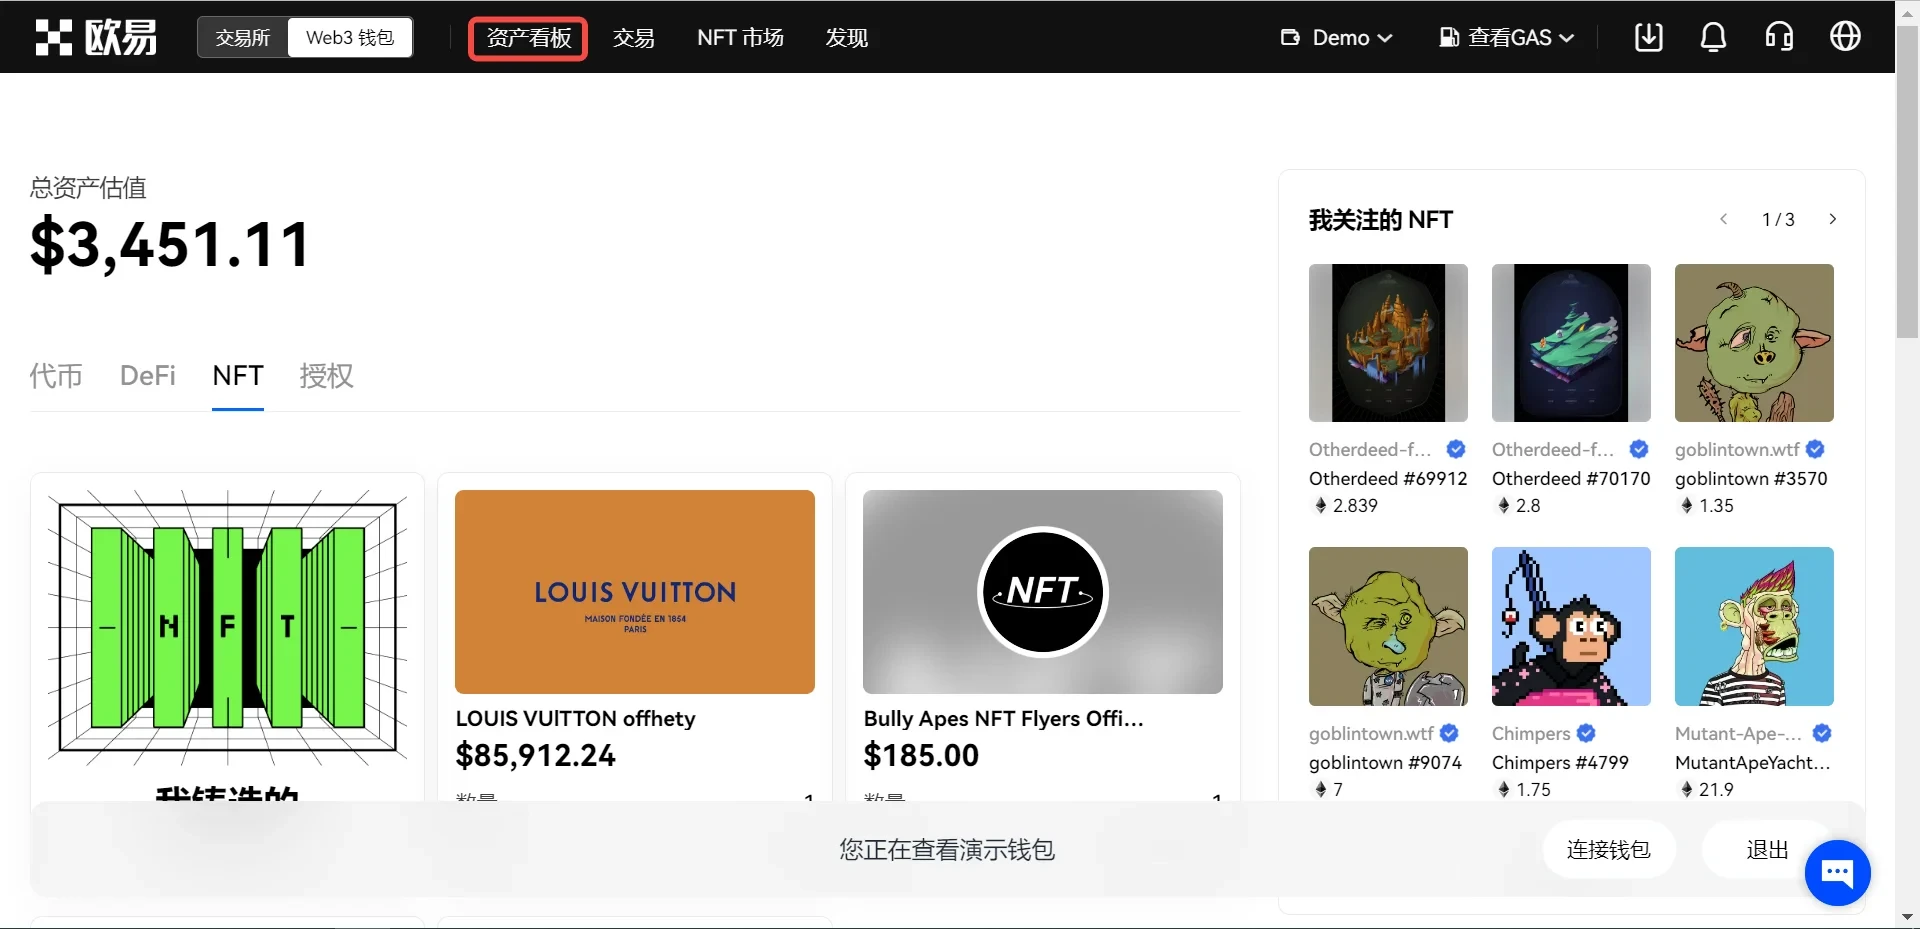The height and width of the screenshot is (929, 1920).
Task: Click verified badge next to Chimpers
Action: click(1586, 734)
